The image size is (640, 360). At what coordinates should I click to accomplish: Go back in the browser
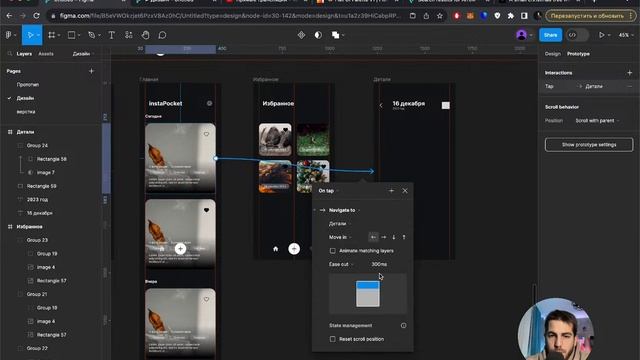[x=9, y=16]
